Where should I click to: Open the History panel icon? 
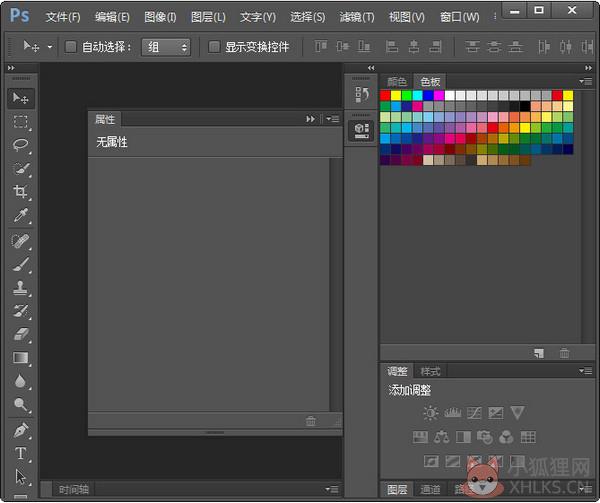[x=361, y=94]
